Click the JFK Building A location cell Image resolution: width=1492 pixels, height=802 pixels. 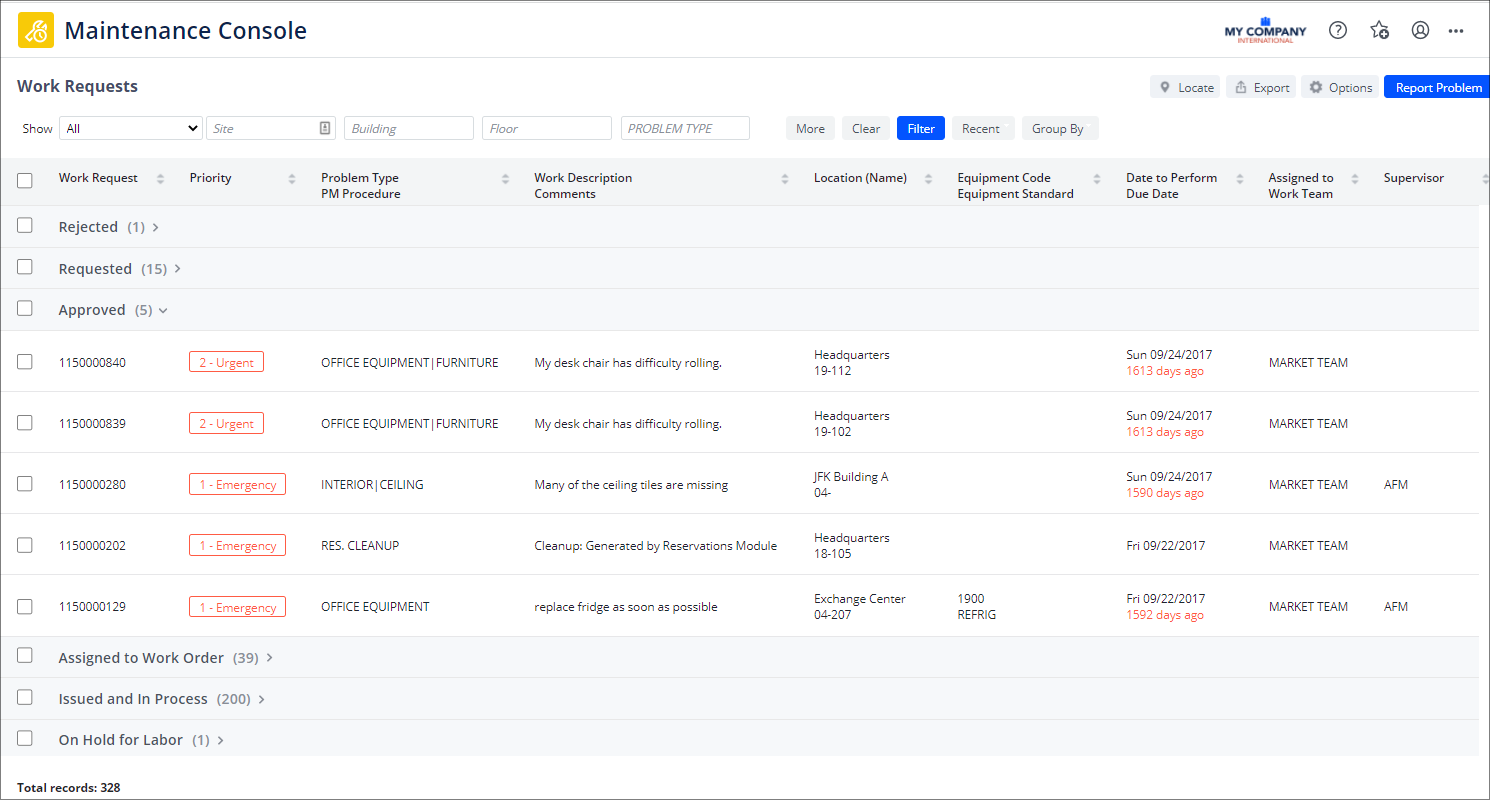point(851,485)
